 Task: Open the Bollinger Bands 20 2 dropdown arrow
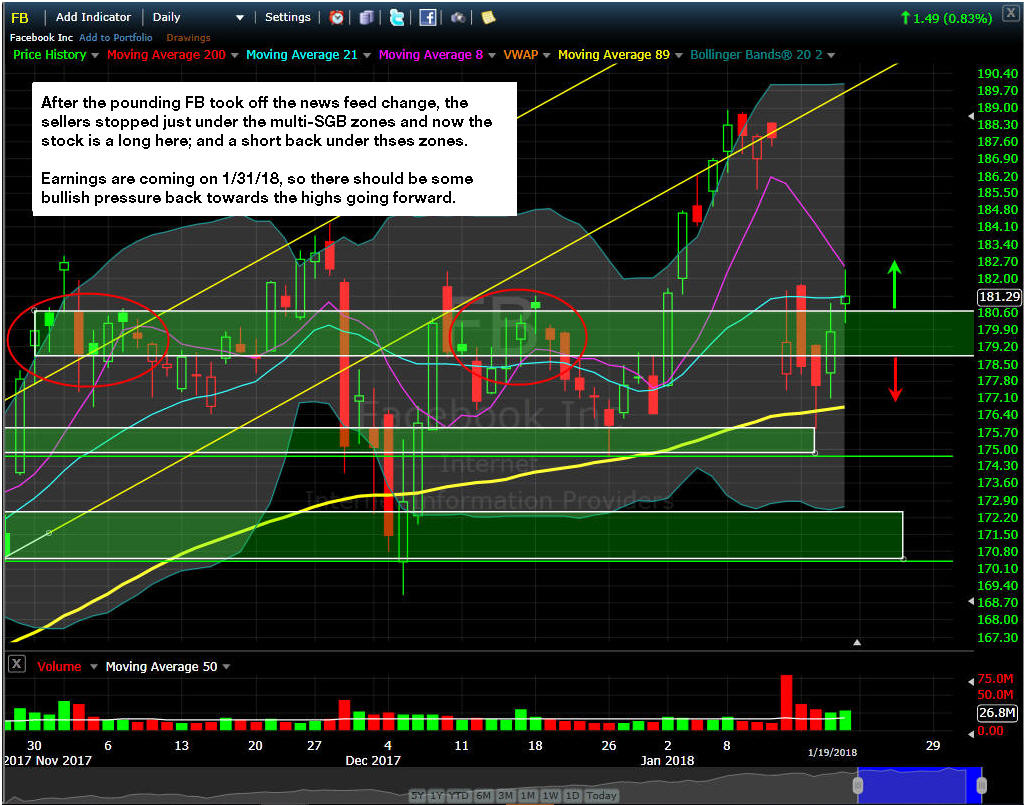coord(831,56)
